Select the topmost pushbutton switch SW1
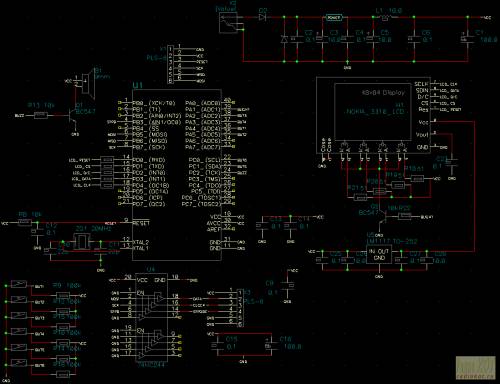Image resolution: width=500 pixels, height=384 pixels. click(x=19, y=284)
